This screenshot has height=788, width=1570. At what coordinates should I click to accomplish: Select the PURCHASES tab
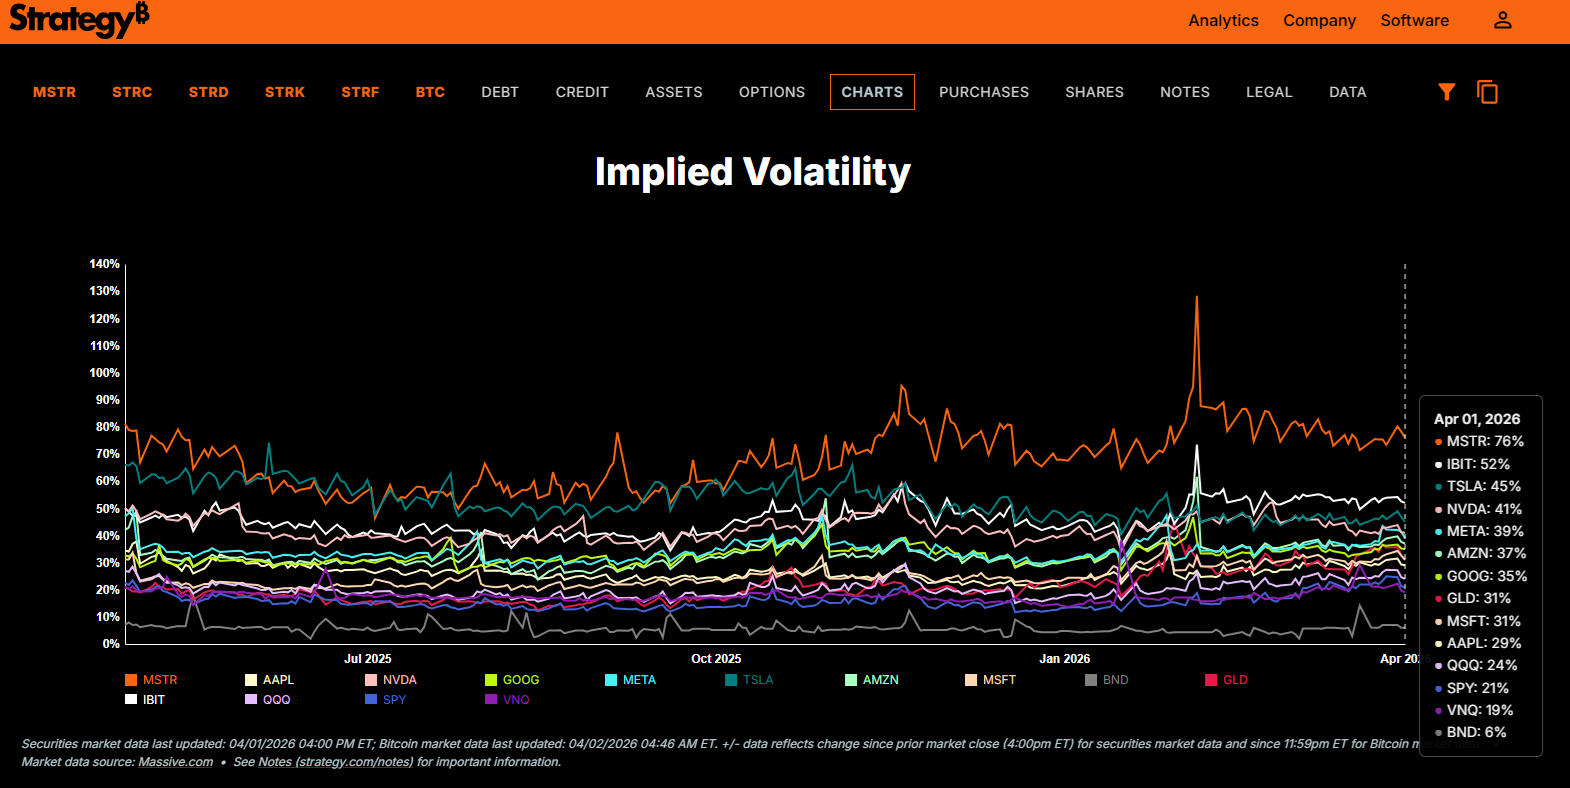(x=983, y=92)
